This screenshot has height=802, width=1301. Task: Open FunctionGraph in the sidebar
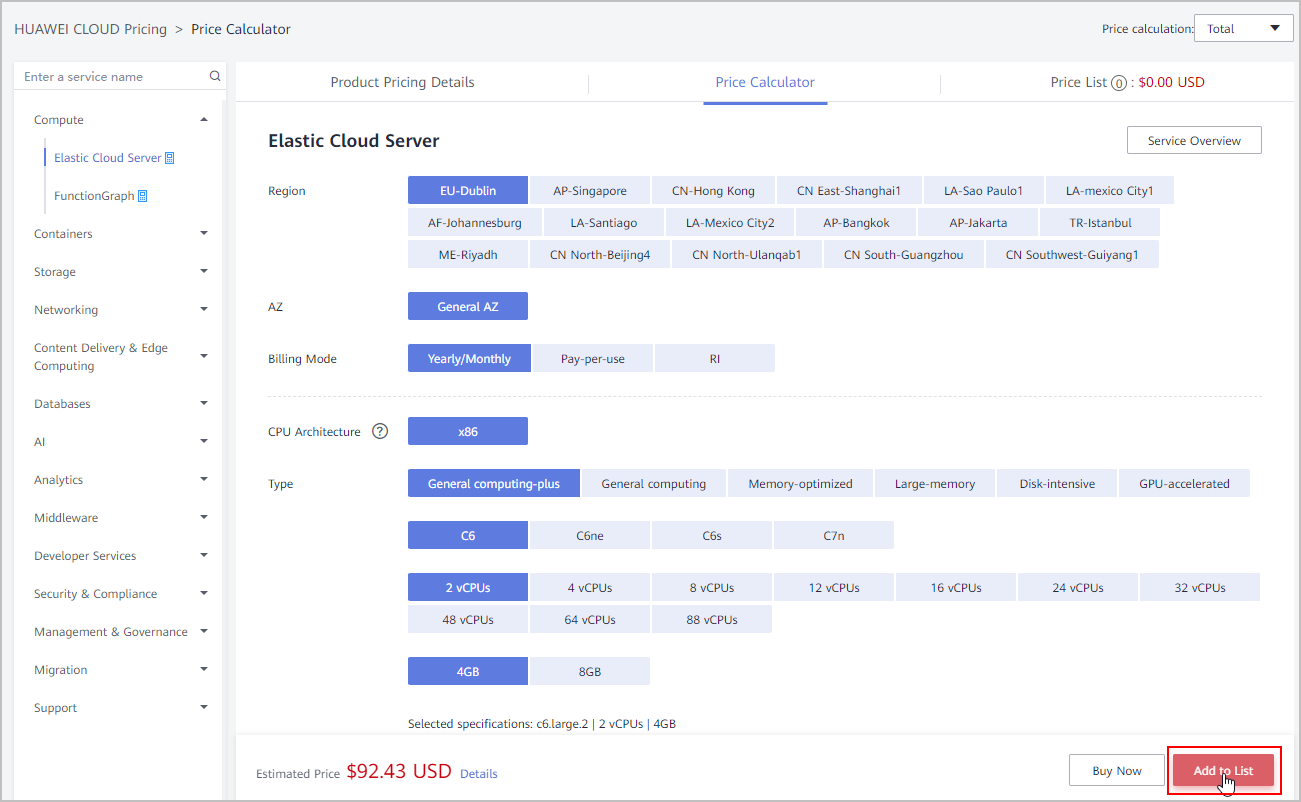[94, 196]
